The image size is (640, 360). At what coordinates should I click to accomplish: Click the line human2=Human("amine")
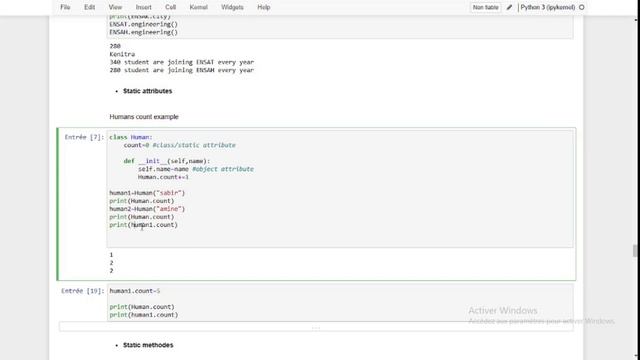147,209
